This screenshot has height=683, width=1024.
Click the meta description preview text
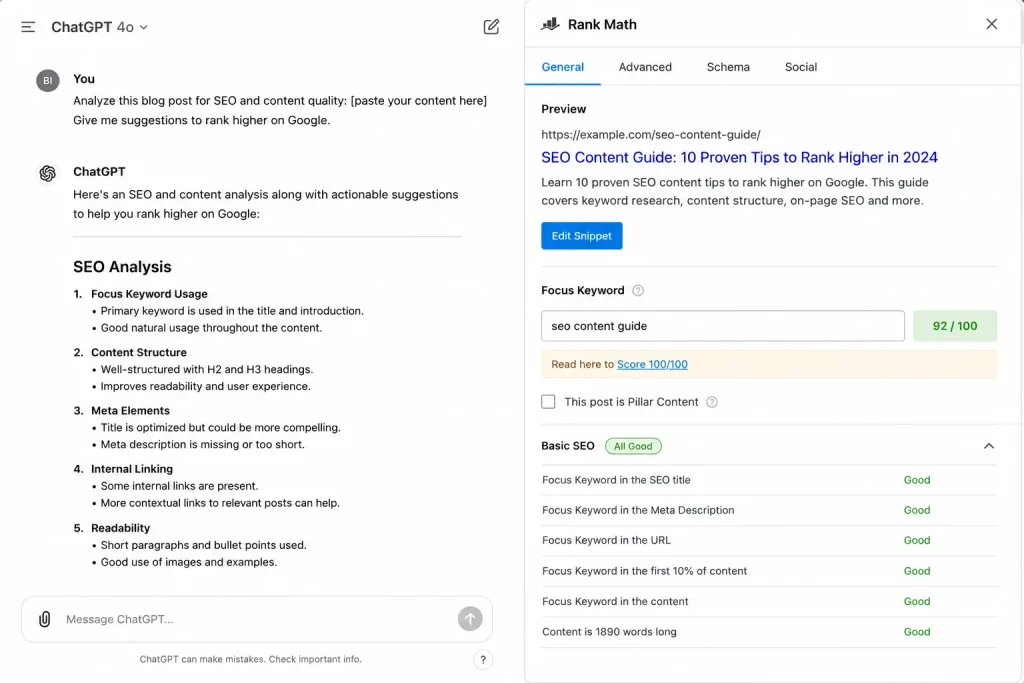click(x=735, y=191)
